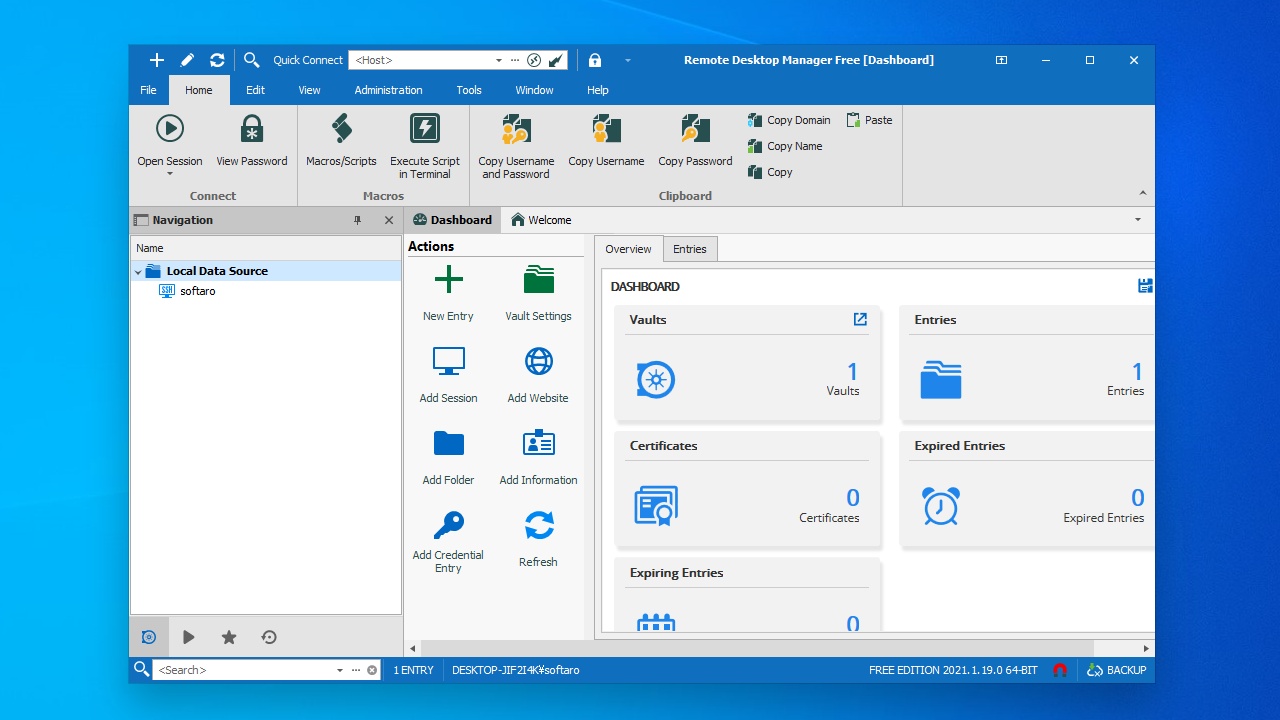Open the Tools ribbon tab
The image size is (1280, 720).
click(x=469, y=90)
